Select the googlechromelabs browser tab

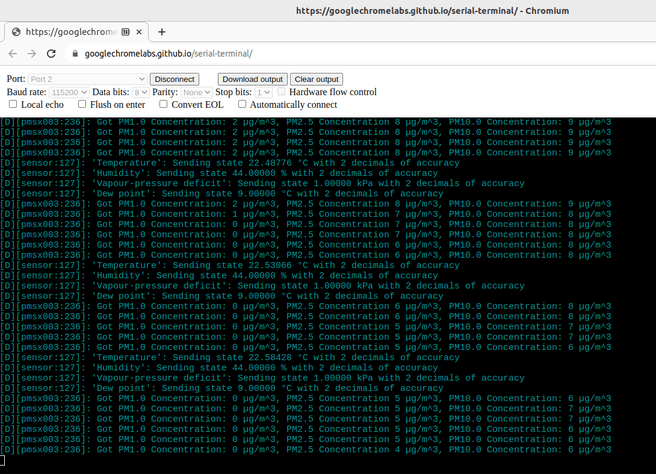[76, 32]
